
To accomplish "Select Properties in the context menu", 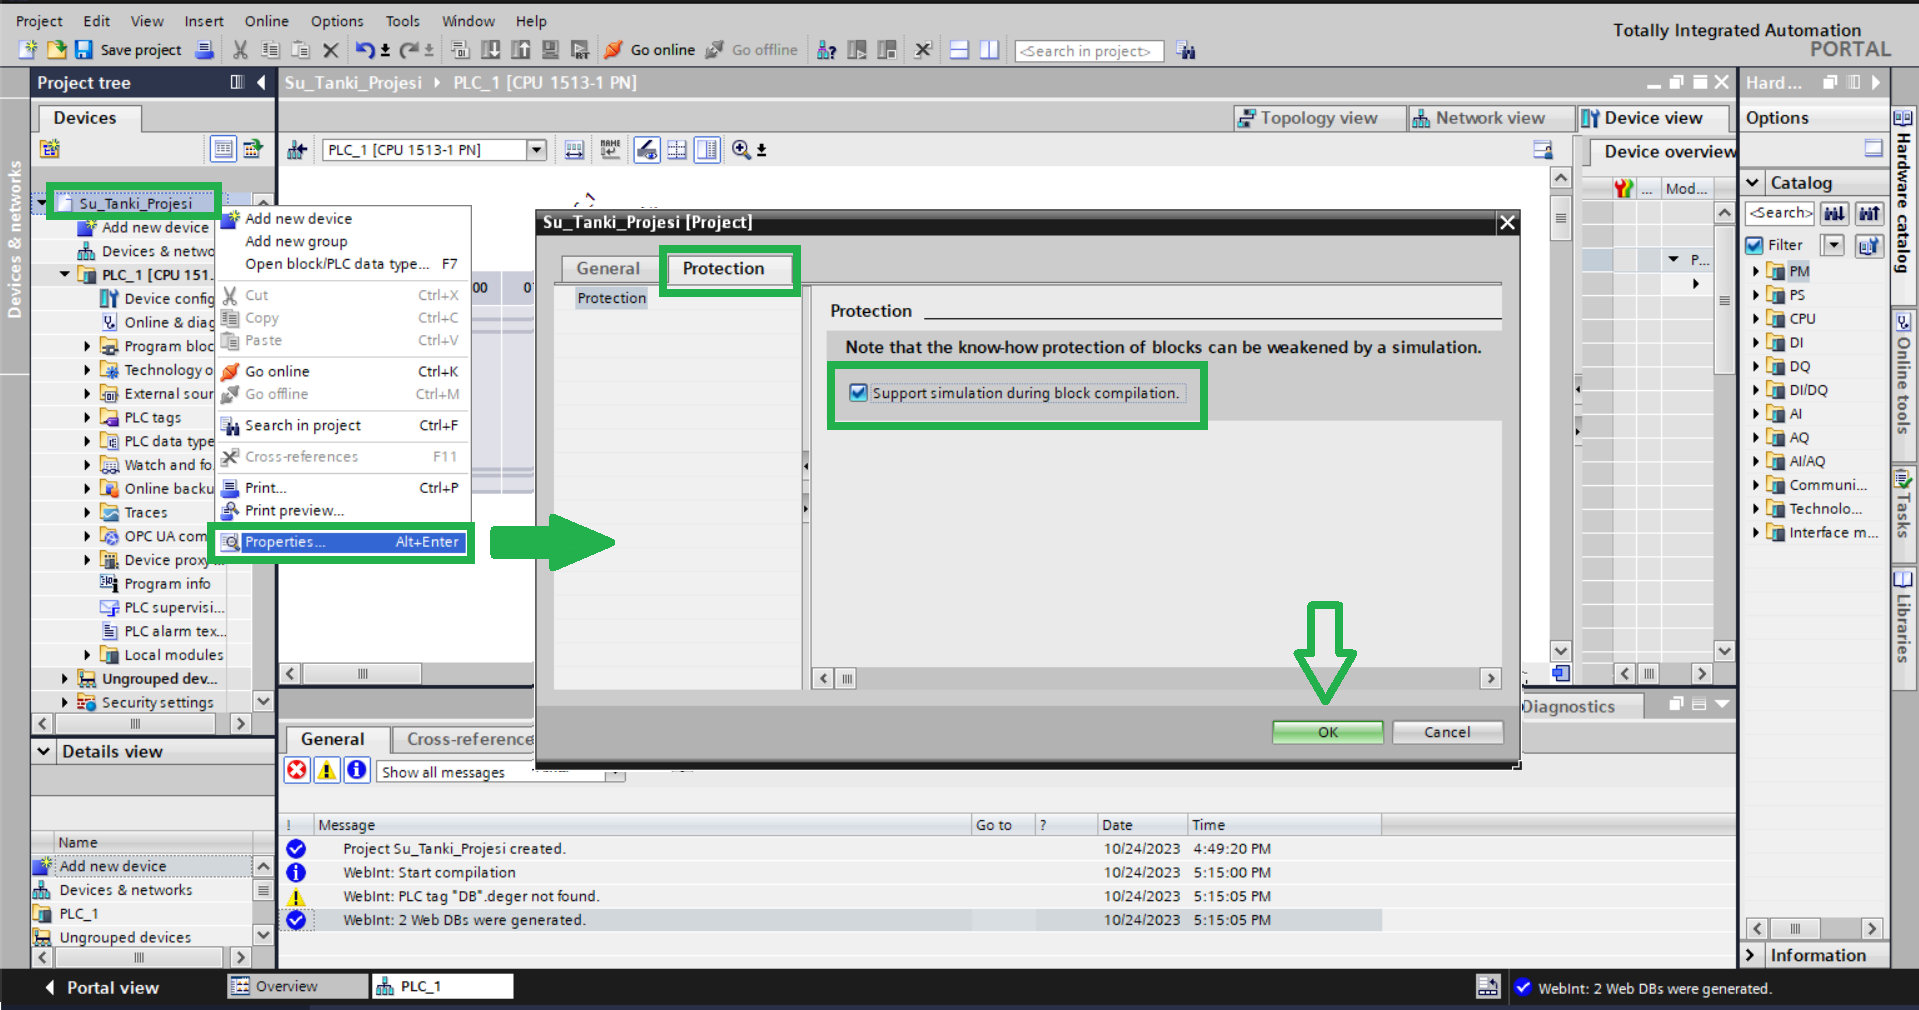I will pyautogui.click(x=340, y=542).
